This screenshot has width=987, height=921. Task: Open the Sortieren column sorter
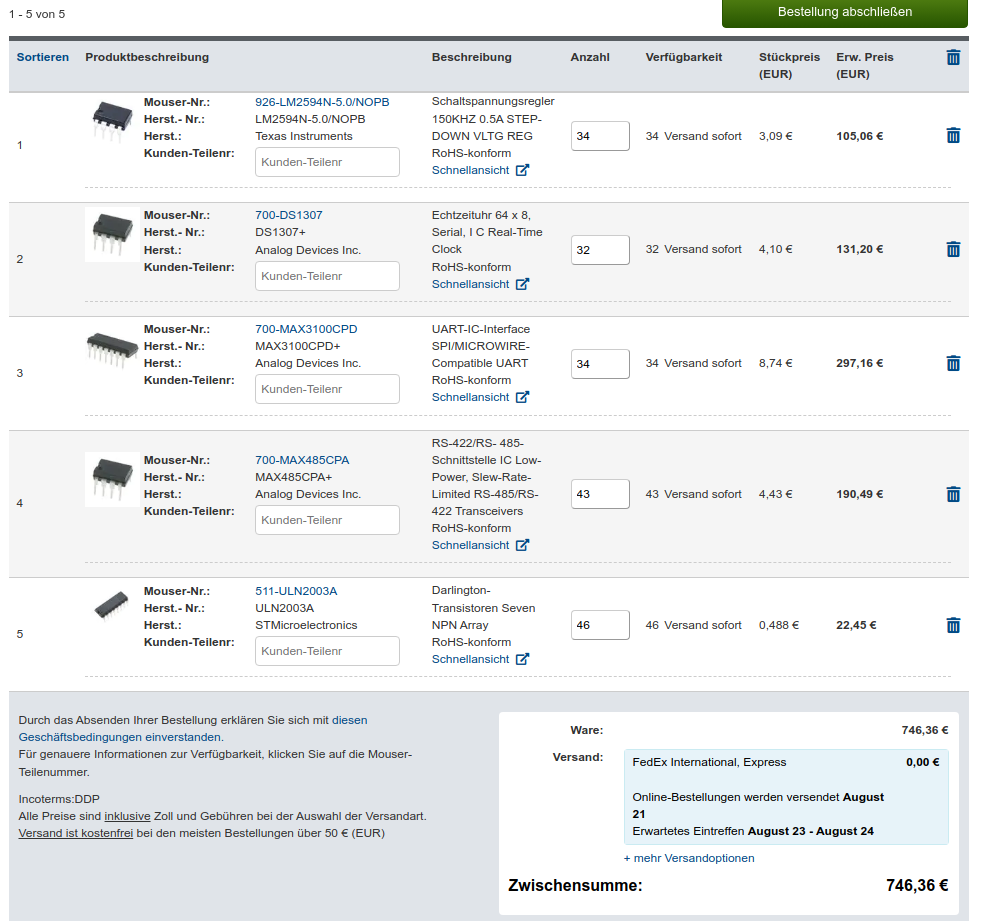pyautogui.click(x=43, y=57)
